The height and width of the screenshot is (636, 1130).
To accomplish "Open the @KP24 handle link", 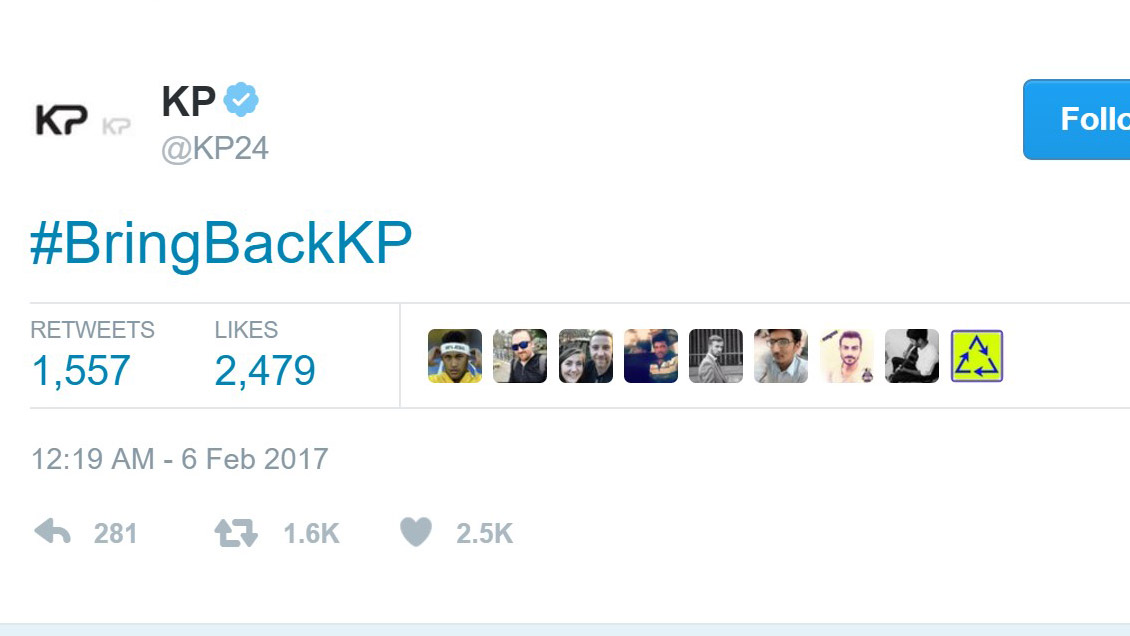I will (215, 148).
